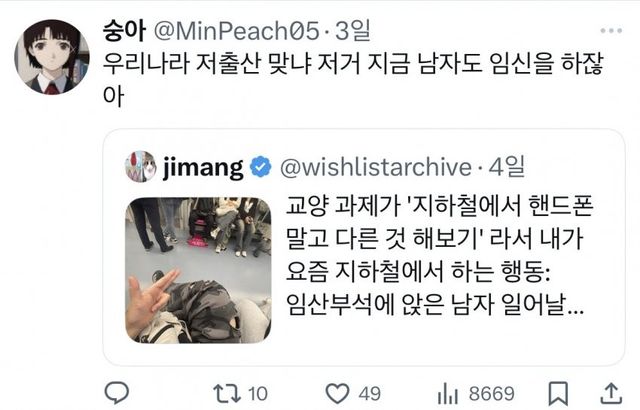The width and height of the screenshot is (640, 410).
Task: Click the blue verified badge next to jimang
Action: (260, 167)
